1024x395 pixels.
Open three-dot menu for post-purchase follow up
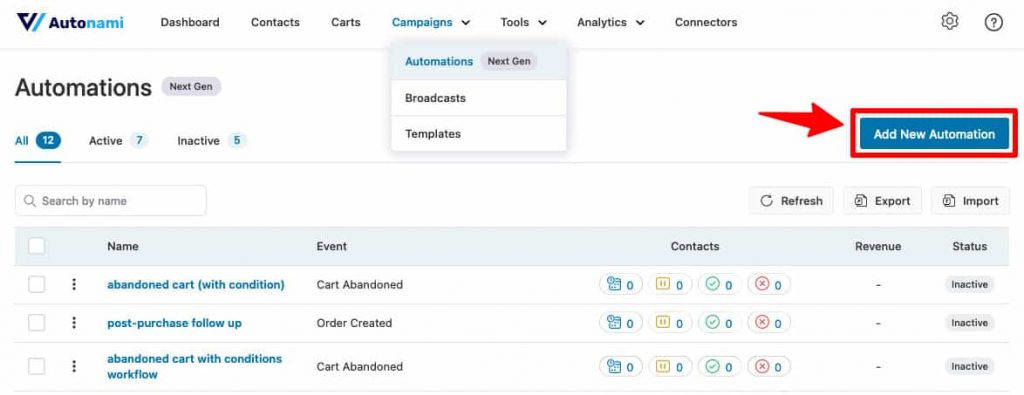[x=74, y=323]
